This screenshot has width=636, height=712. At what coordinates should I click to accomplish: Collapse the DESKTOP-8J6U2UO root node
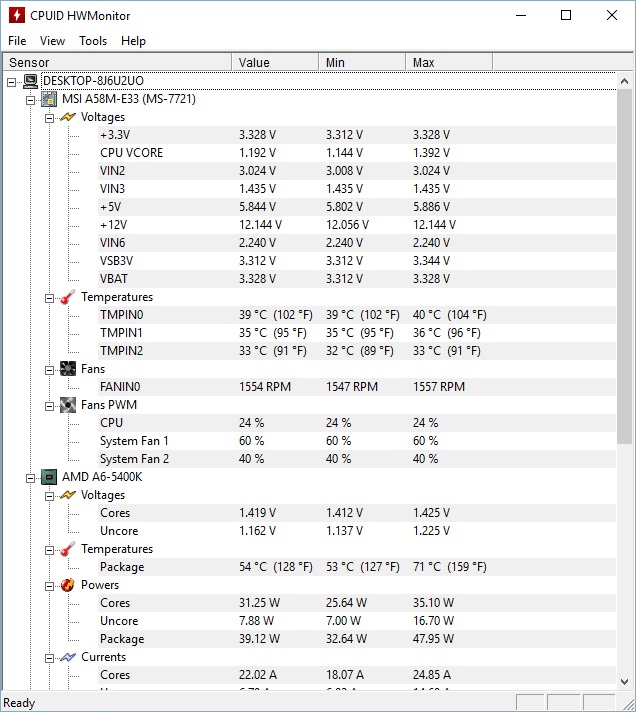(11, 81)
